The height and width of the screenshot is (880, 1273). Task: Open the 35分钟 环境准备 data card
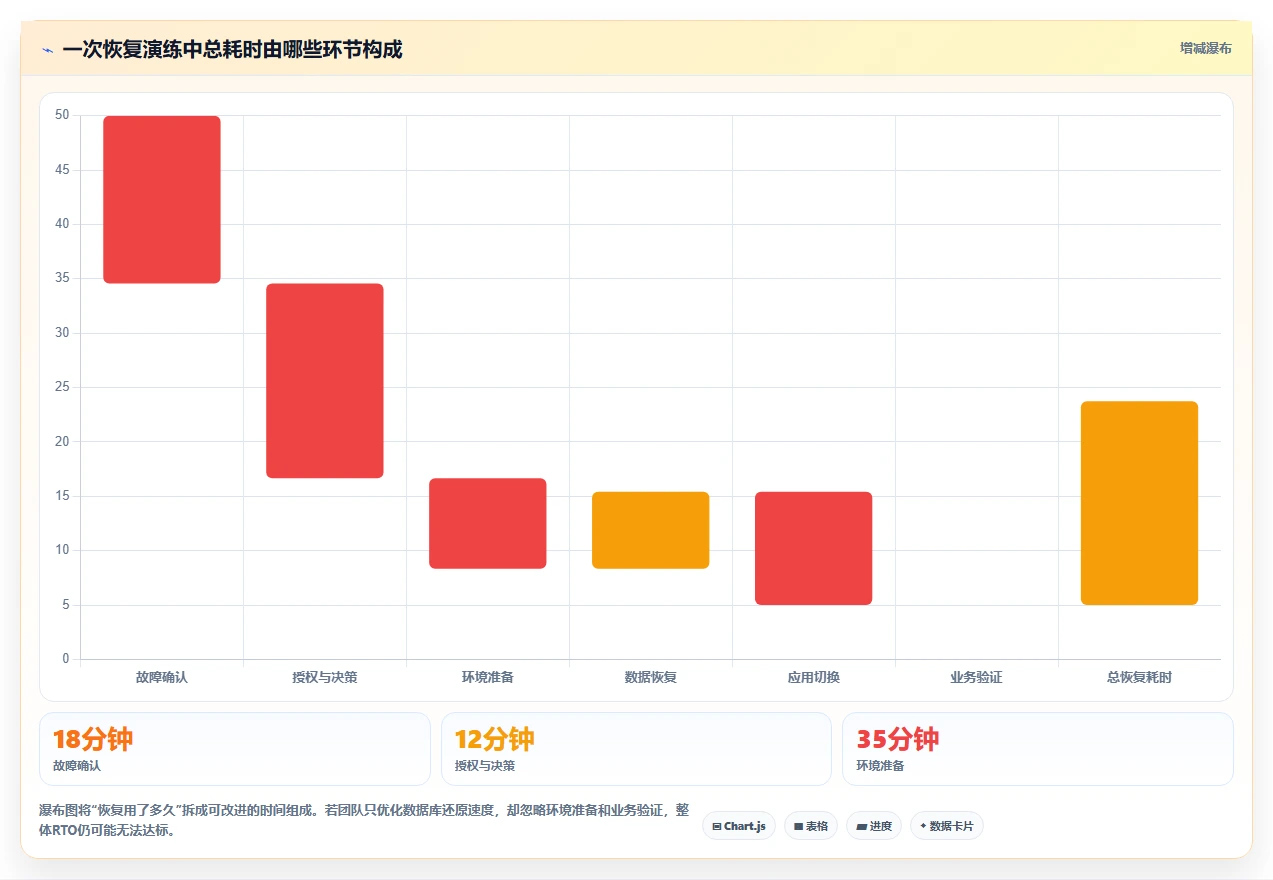[x=1038, y=749]
